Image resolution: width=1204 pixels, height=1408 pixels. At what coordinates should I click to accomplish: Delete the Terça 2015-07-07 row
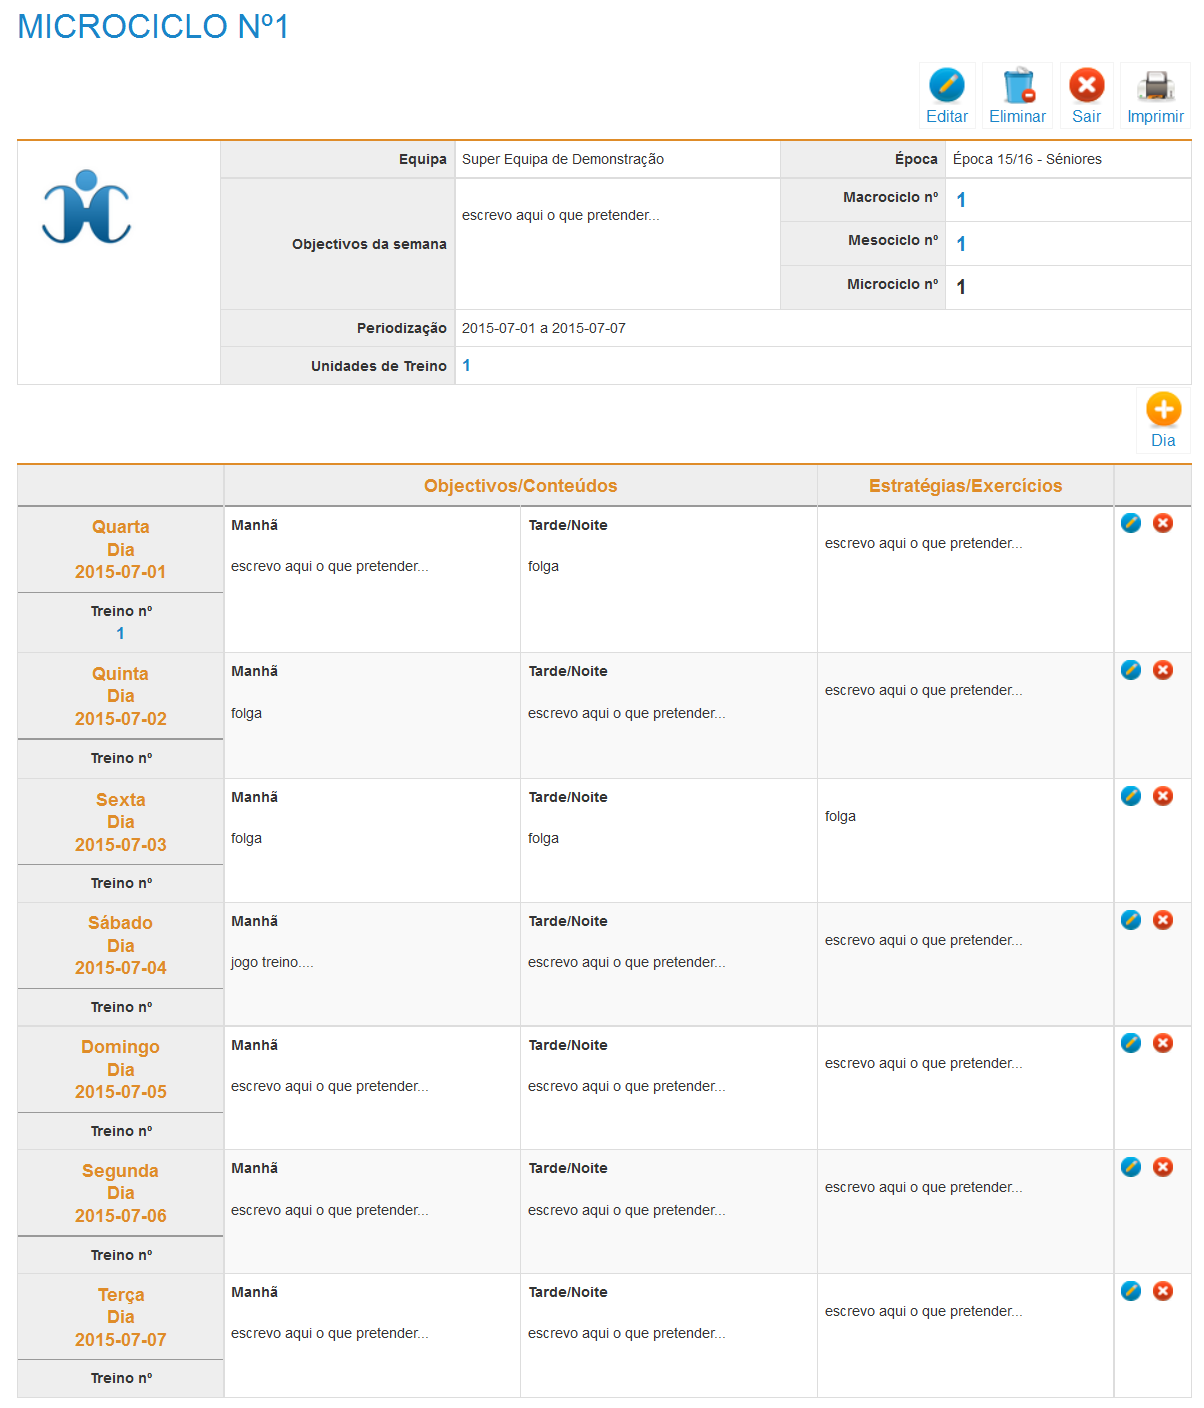(1163, 1291)
